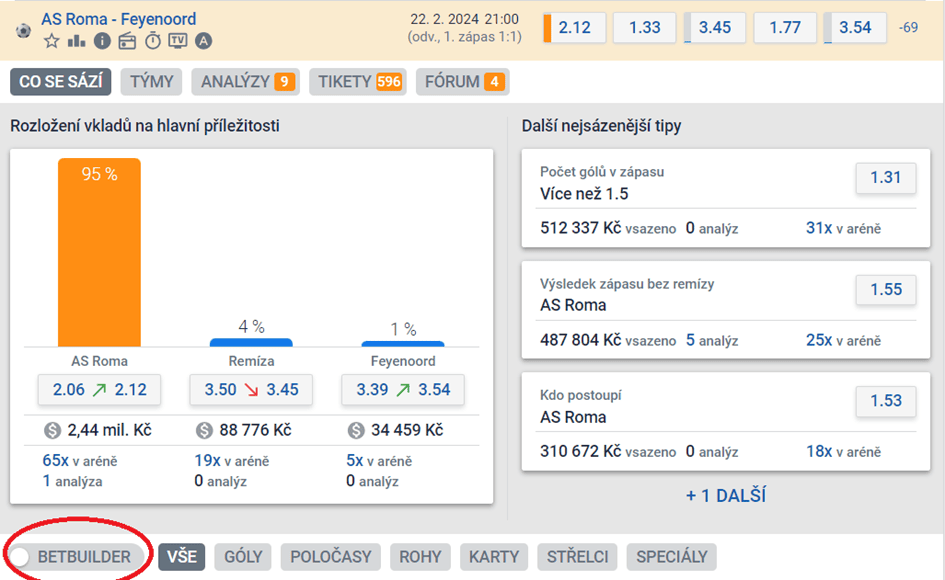Click the 2,44 mil. Kč amount
Viewport: 945px width, 580px height.
pyautogui.click(x=109, y=430)
